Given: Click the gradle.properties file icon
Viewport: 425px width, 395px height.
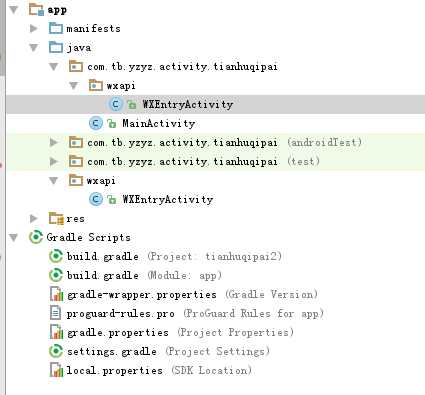Looking at the screenshot, I should 56,332.
